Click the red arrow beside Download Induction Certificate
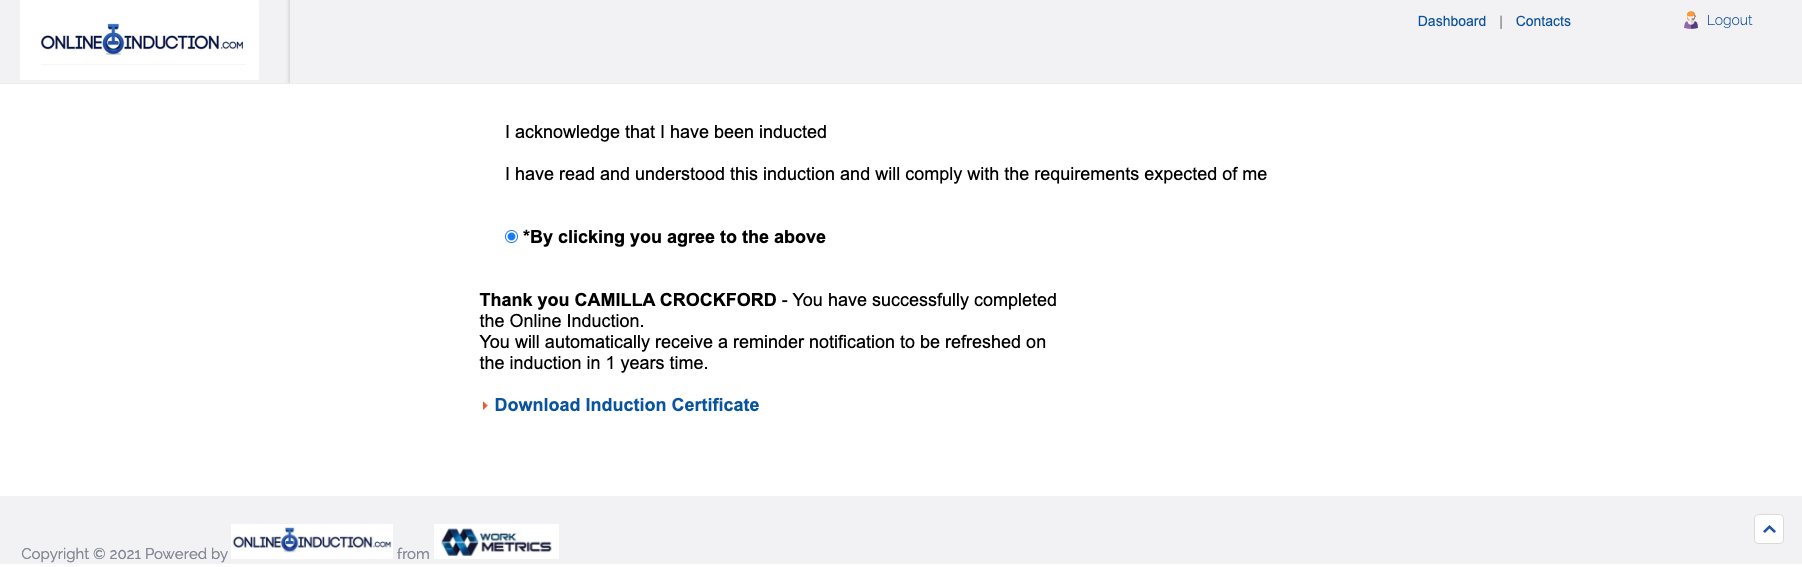This screenshot has height=567, width=1802. 485,406
